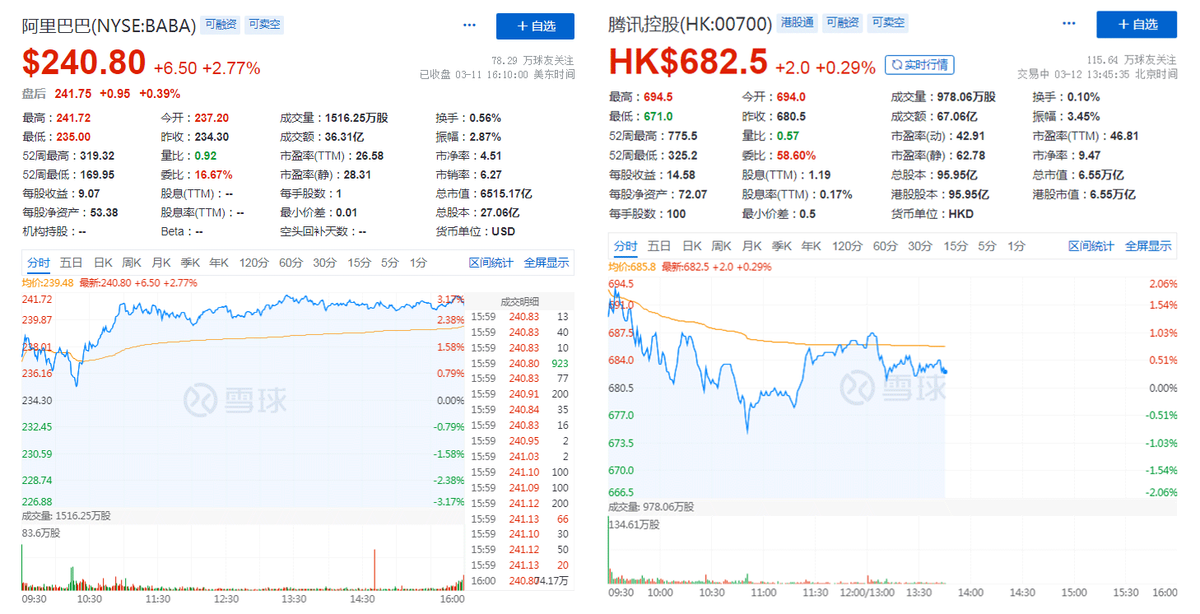Open 区间统计 for the Alibaba chart
Viewport: 1200px width, 614px height.
tap(491, 263)
